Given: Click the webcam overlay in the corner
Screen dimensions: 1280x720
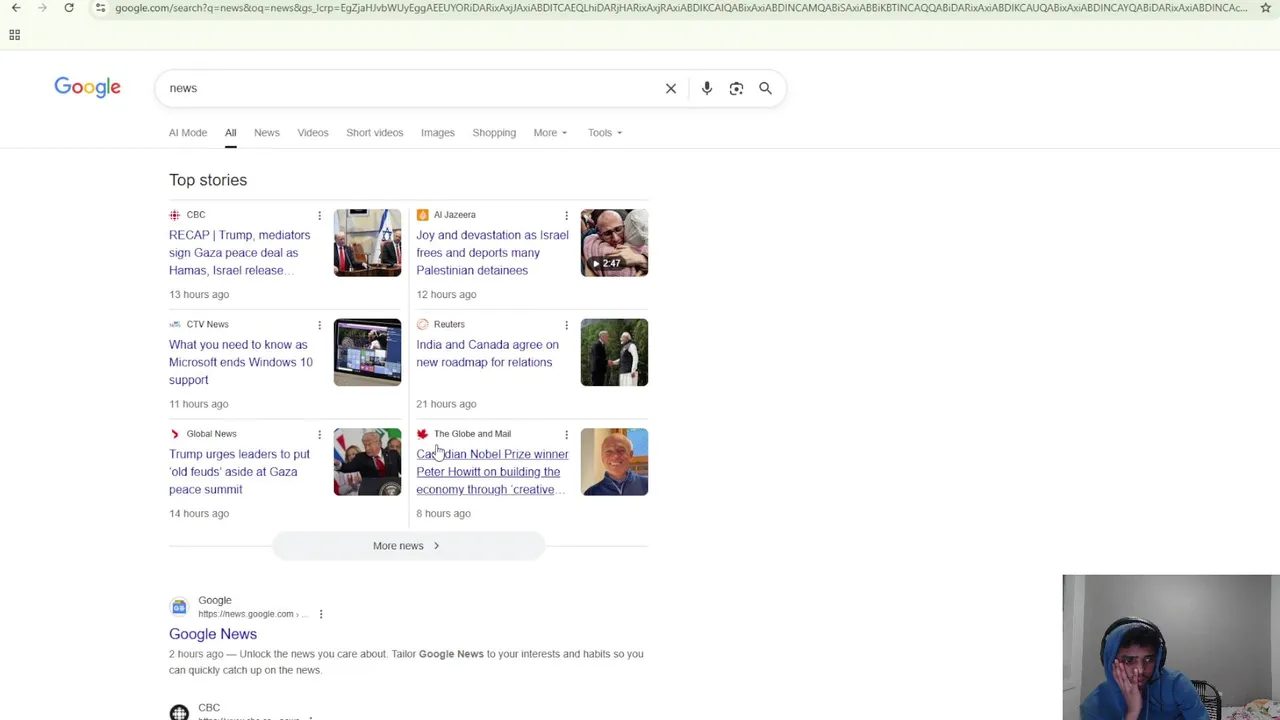Looking at the screenshot, I should click(x=1171, y=647).
